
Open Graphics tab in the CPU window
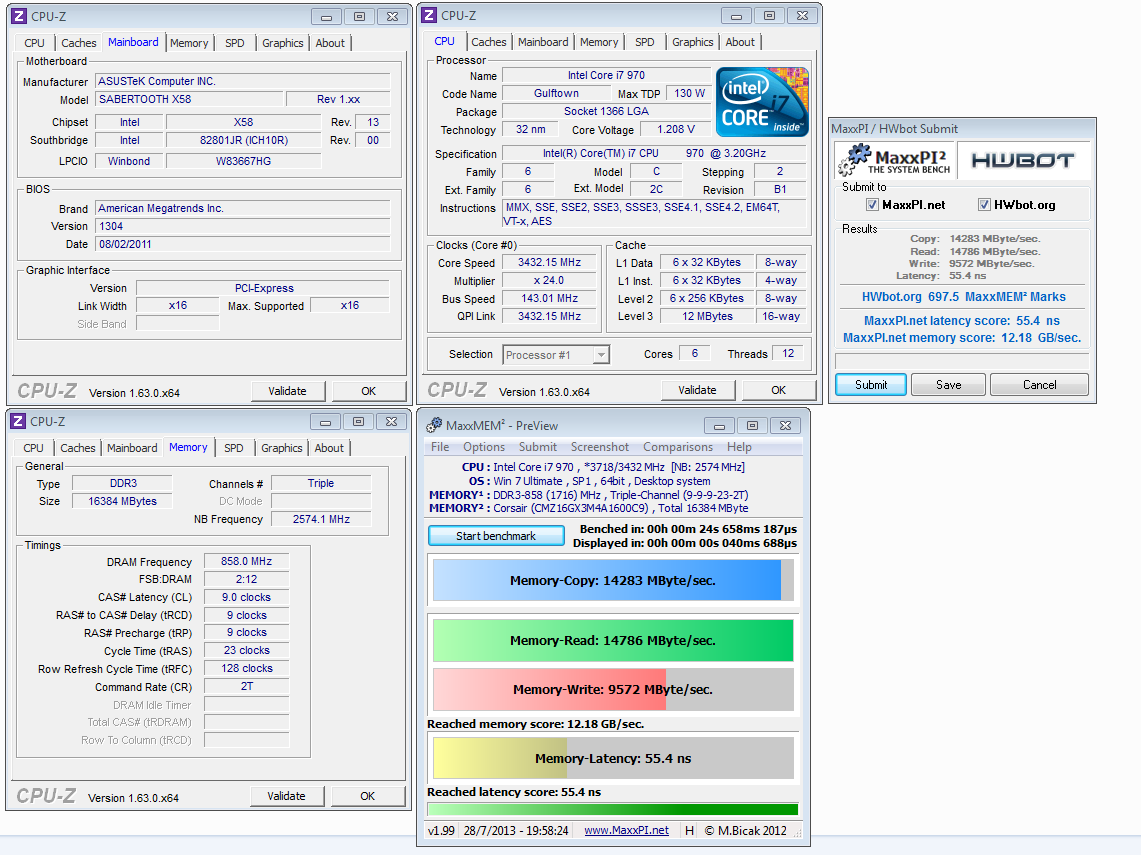click(693, 42)
